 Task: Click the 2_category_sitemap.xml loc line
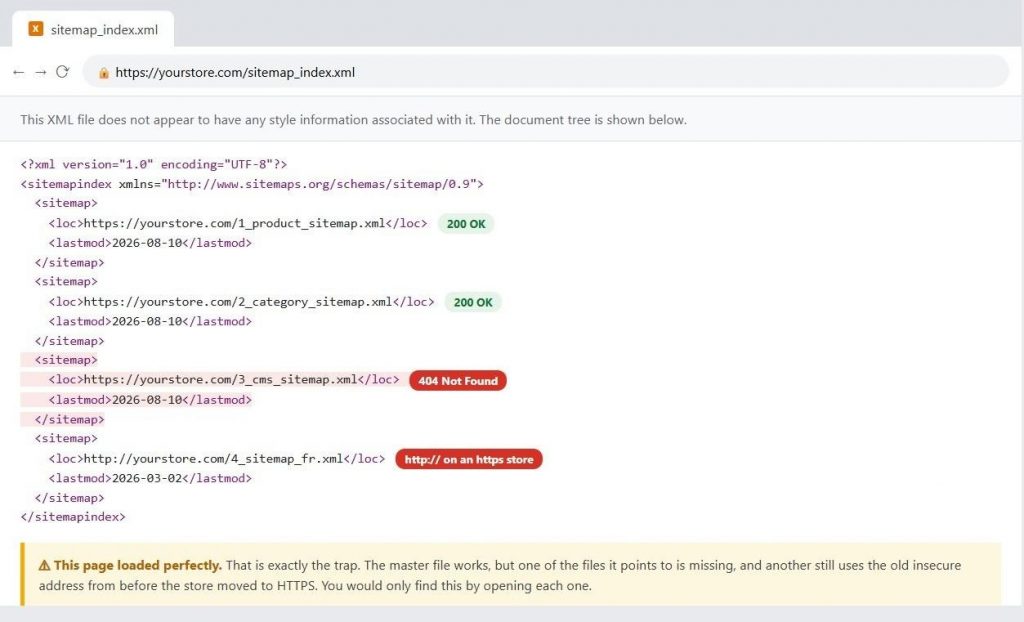click(241, 302)
